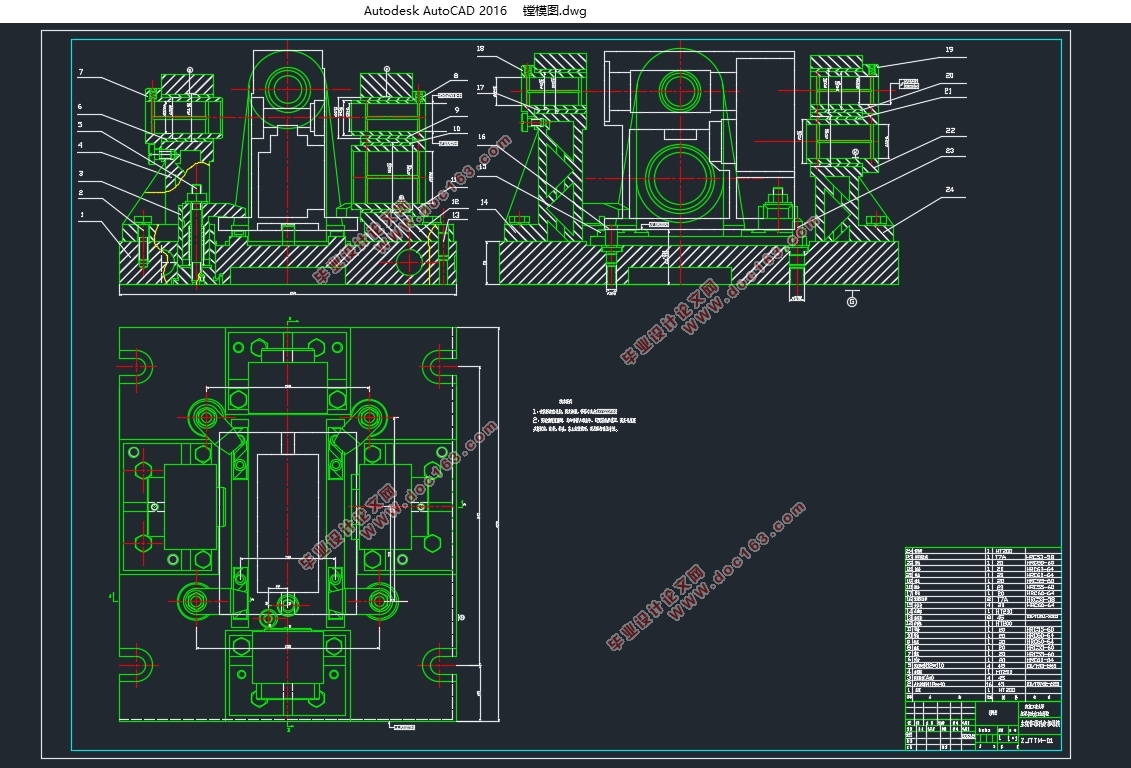1131x768 pixels.
Task: Click the file name '镗模图.dwg'
Action: coord(555,11)
